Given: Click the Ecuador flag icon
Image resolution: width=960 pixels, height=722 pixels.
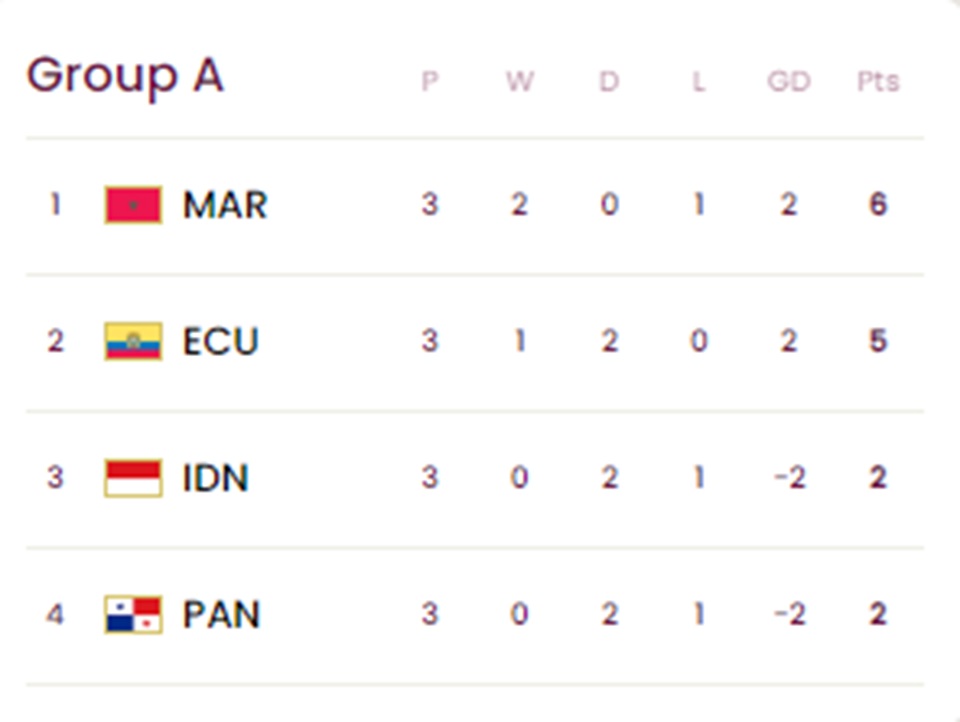Looking at the screenshot, I should (x=133, y=341).
